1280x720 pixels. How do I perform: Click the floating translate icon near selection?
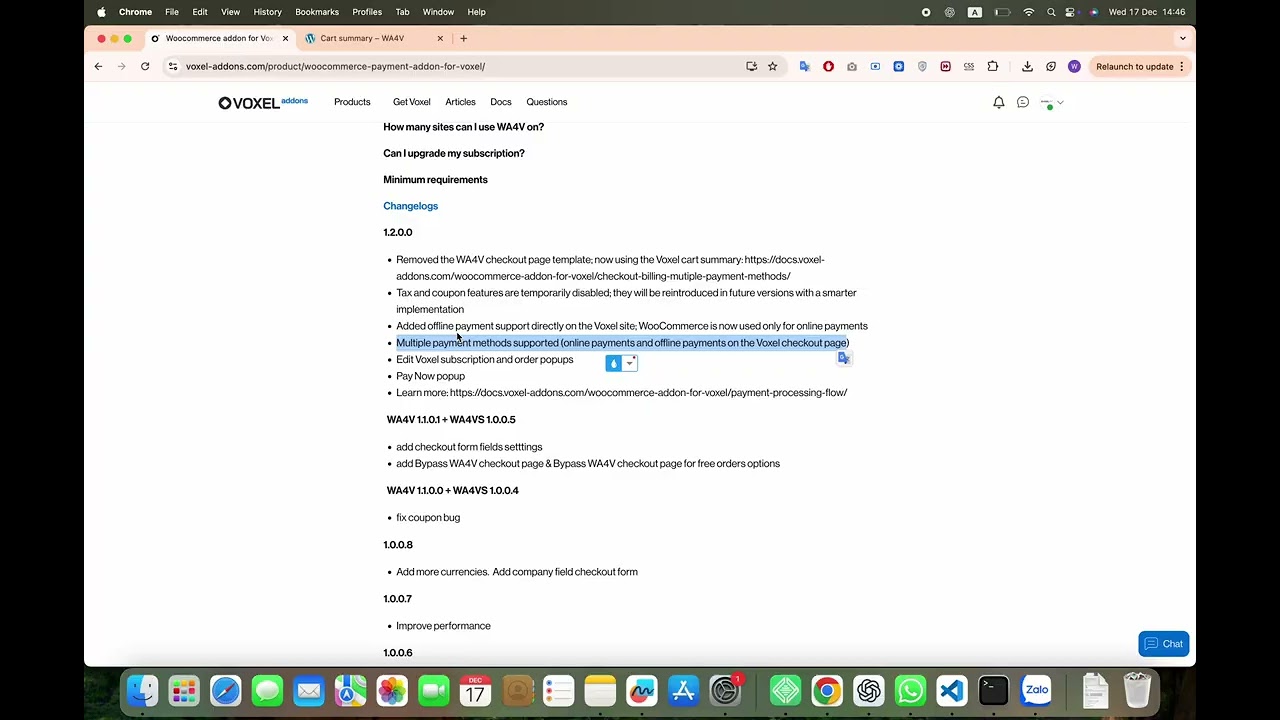[x=844, y=358]
